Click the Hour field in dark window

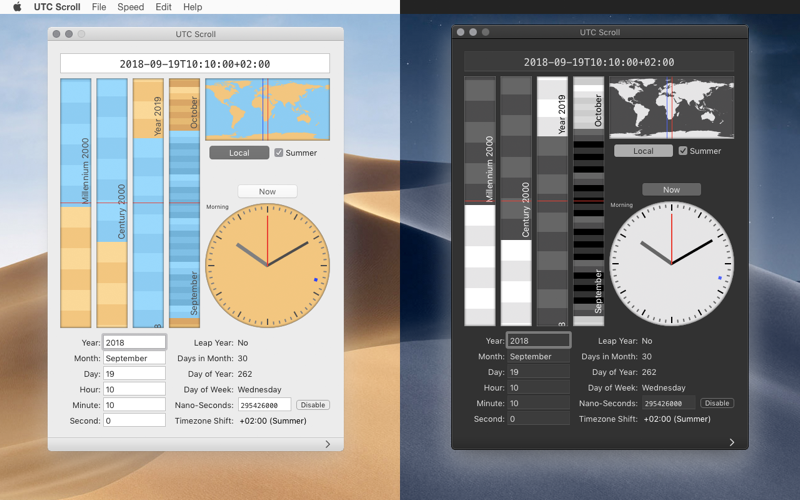[x=538, y=387]
